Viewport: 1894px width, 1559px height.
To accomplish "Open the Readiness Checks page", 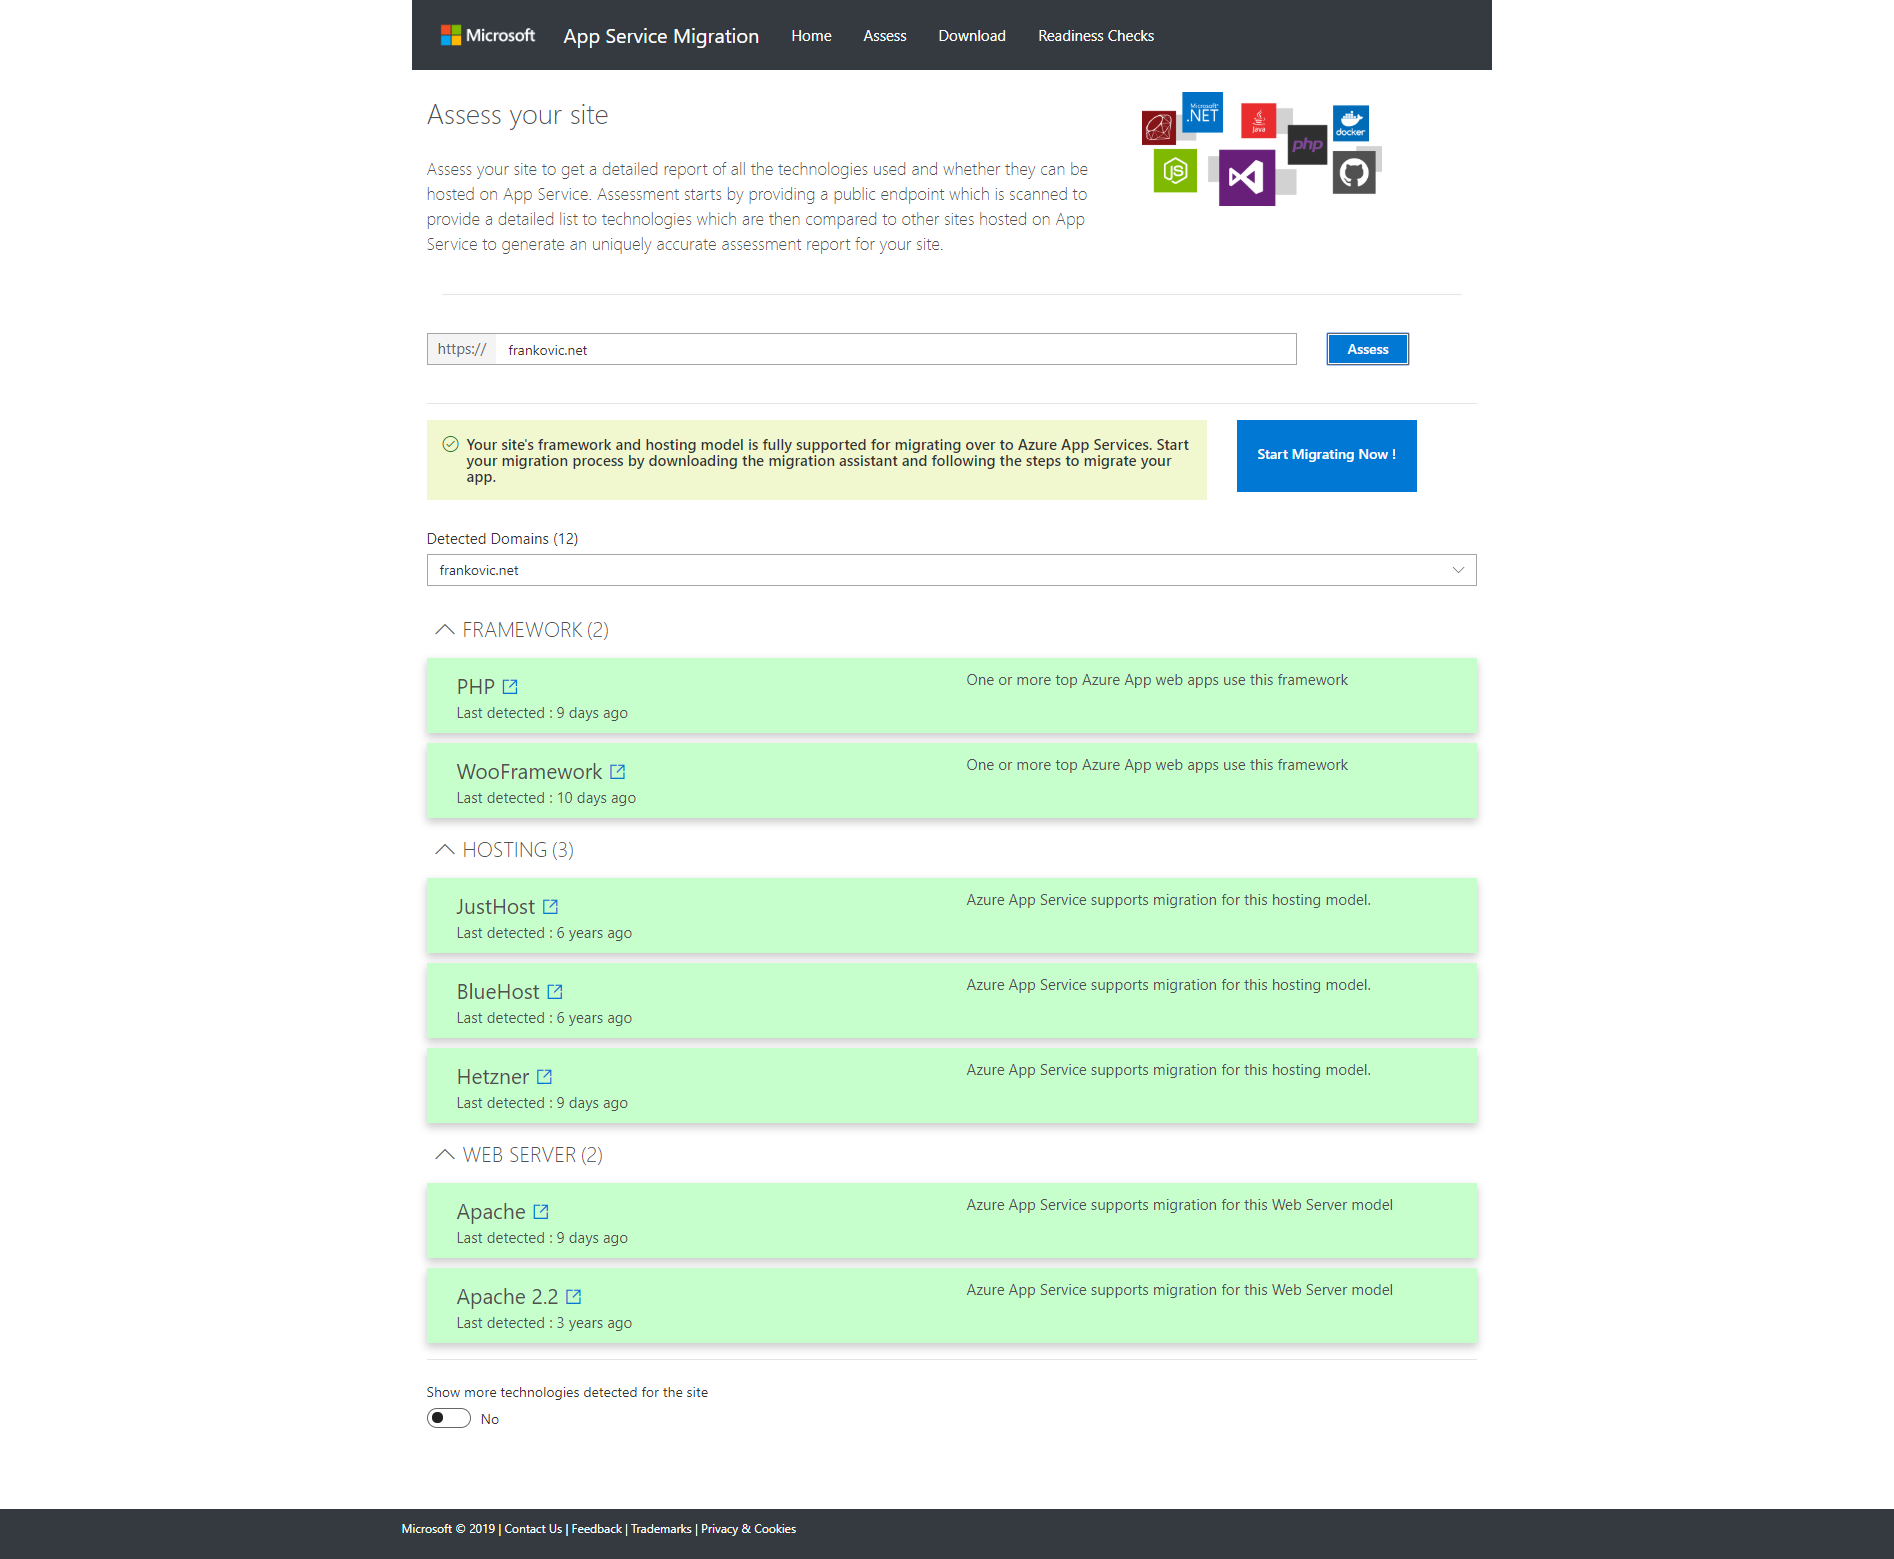I will click(x=1096, y=36).
